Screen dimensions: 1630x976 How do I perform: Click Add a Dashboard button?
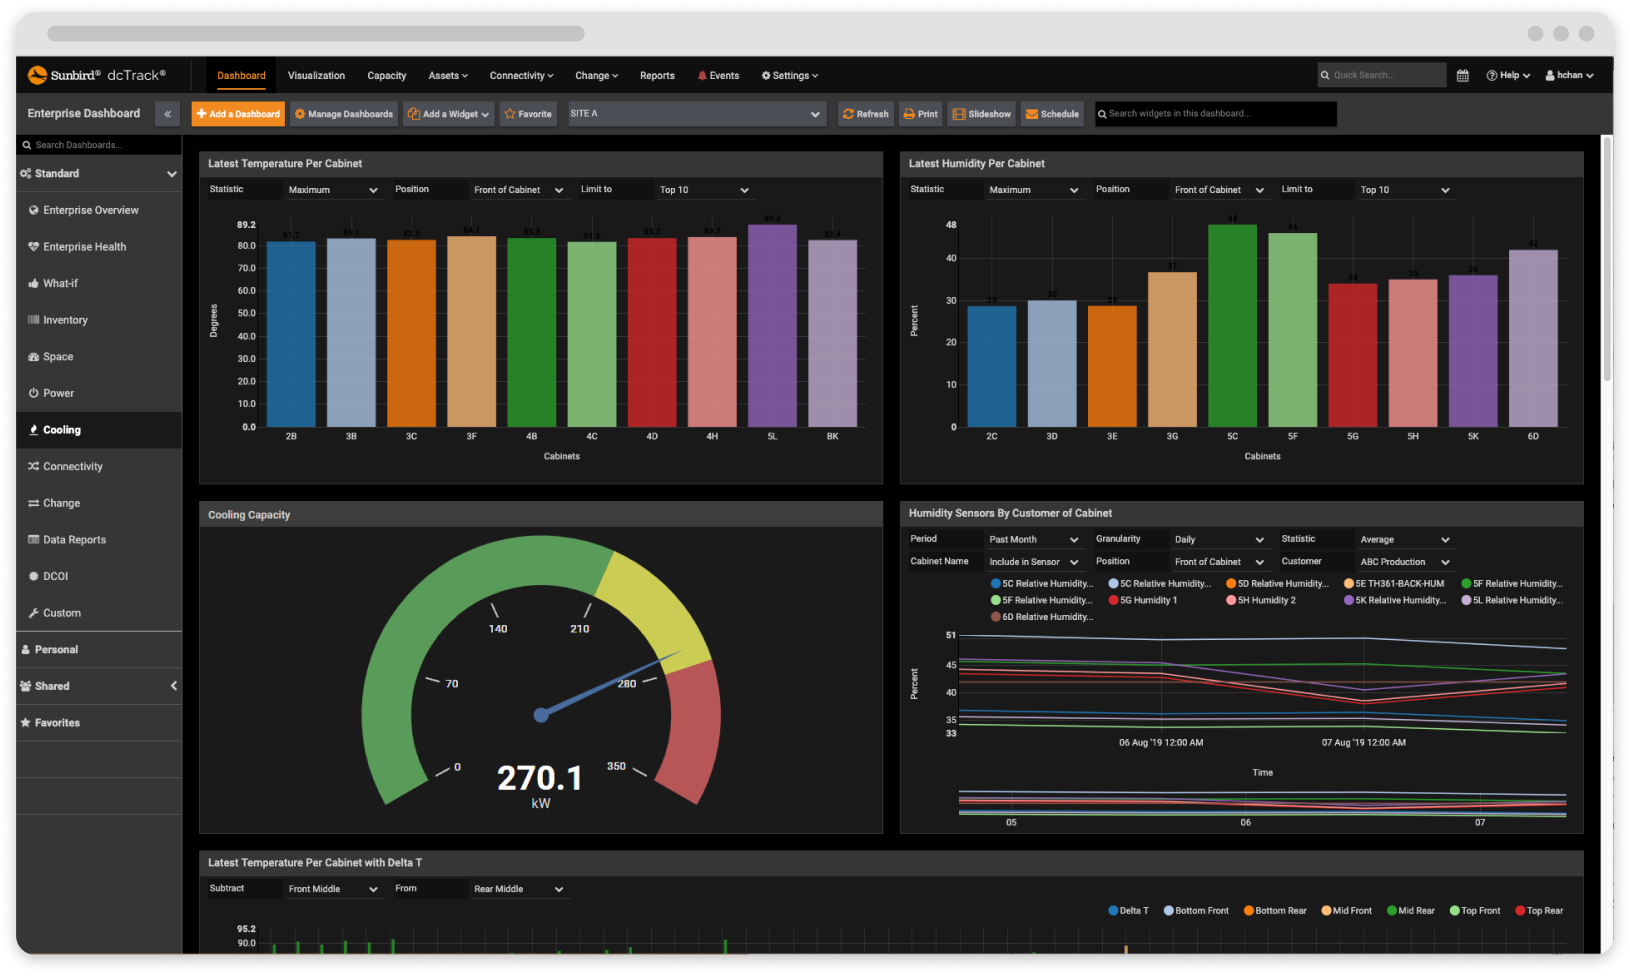point(238,114)
